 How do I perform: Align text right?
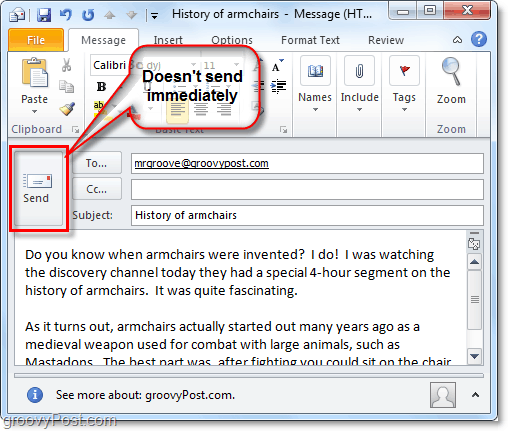point(224,109)
